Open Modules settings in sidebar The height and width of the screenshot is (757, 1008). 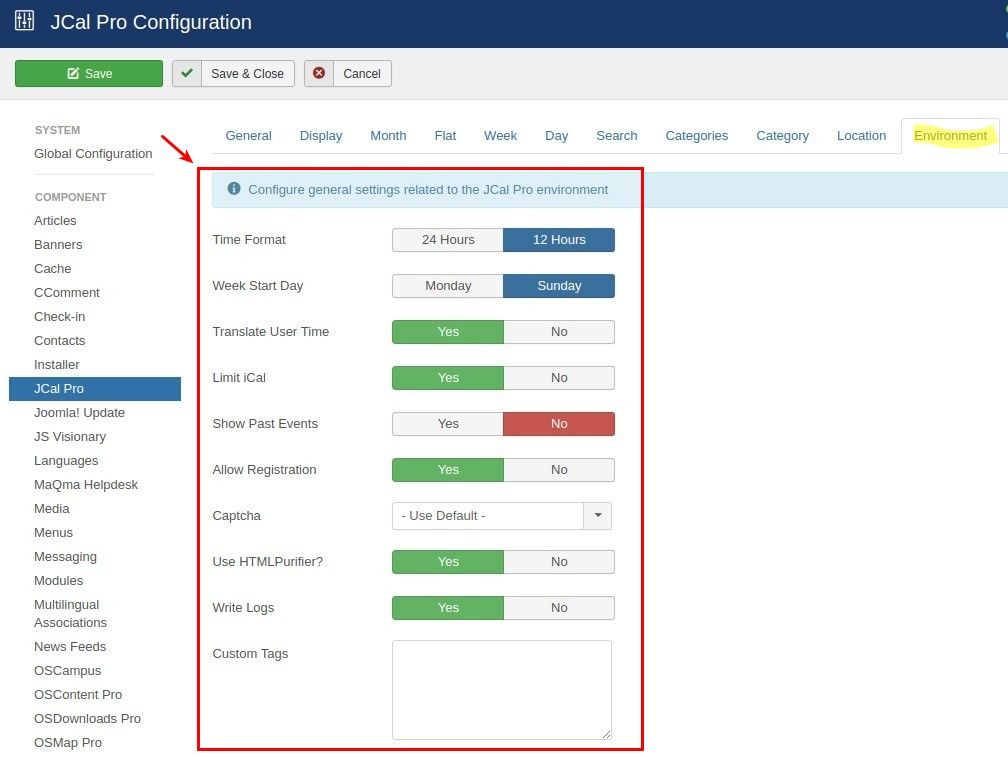58,580
